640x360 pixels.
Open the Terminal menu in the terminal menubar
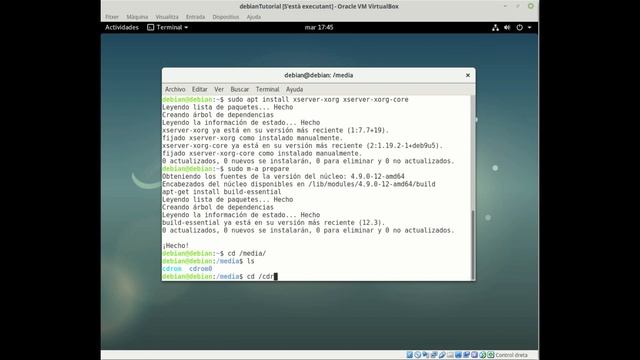coord(267,89)
